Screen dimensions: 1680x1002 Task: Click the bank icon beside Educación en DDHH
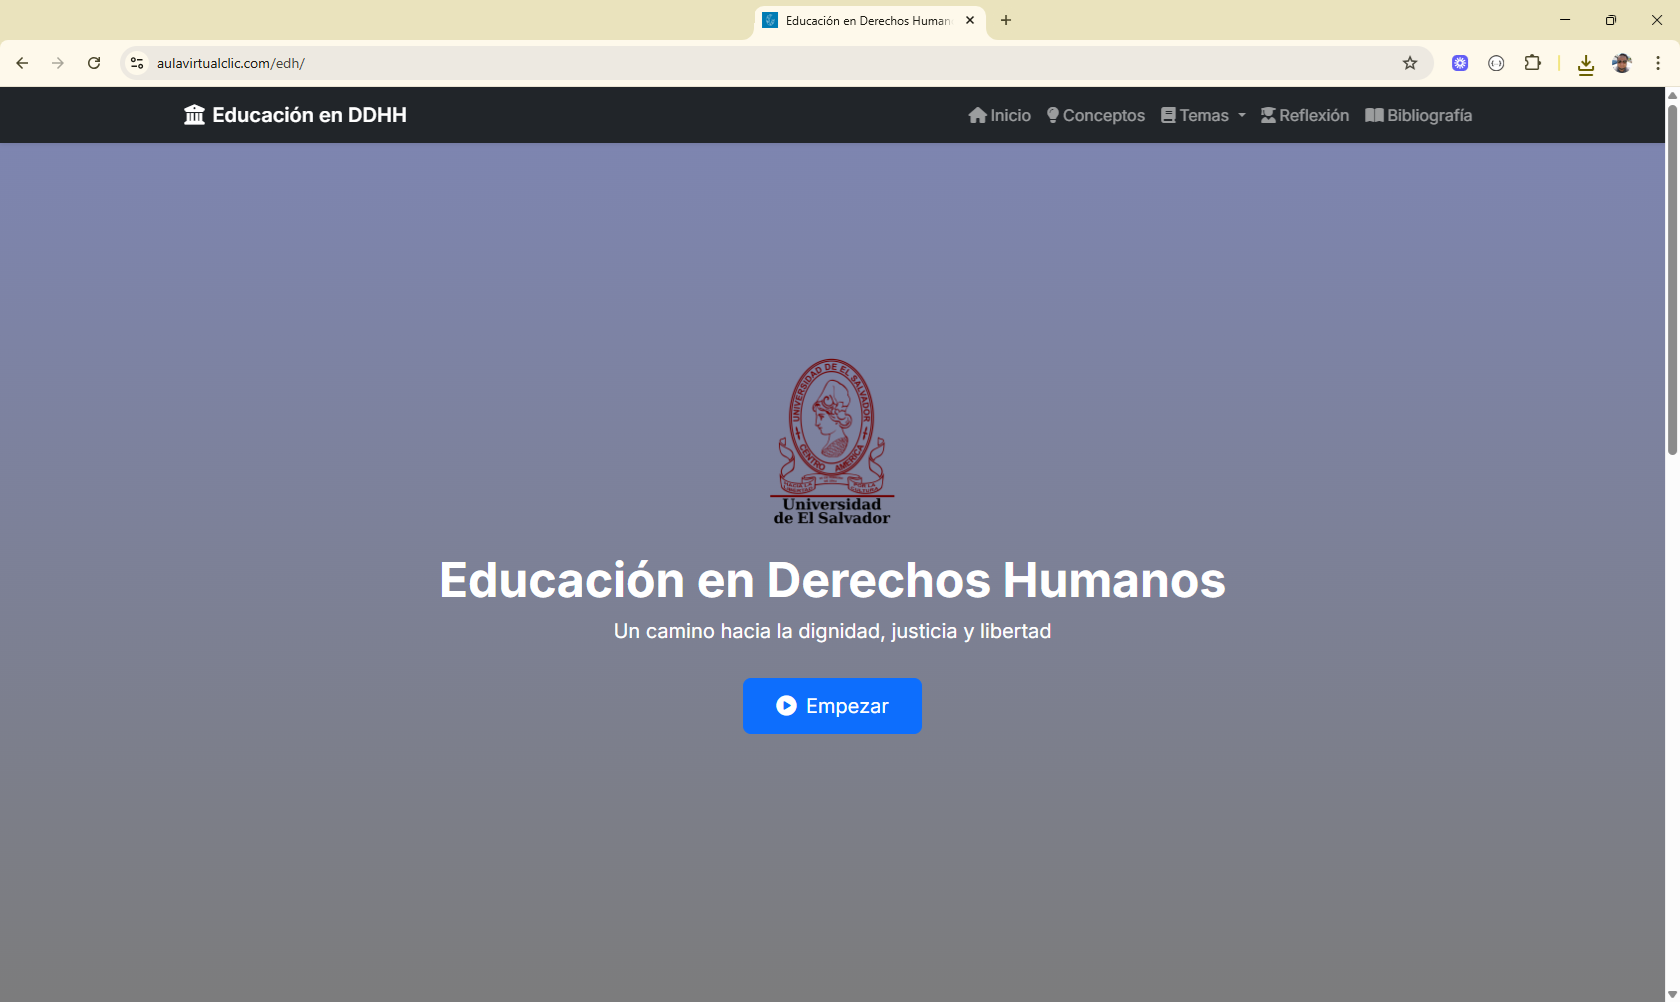pos(193,114)
